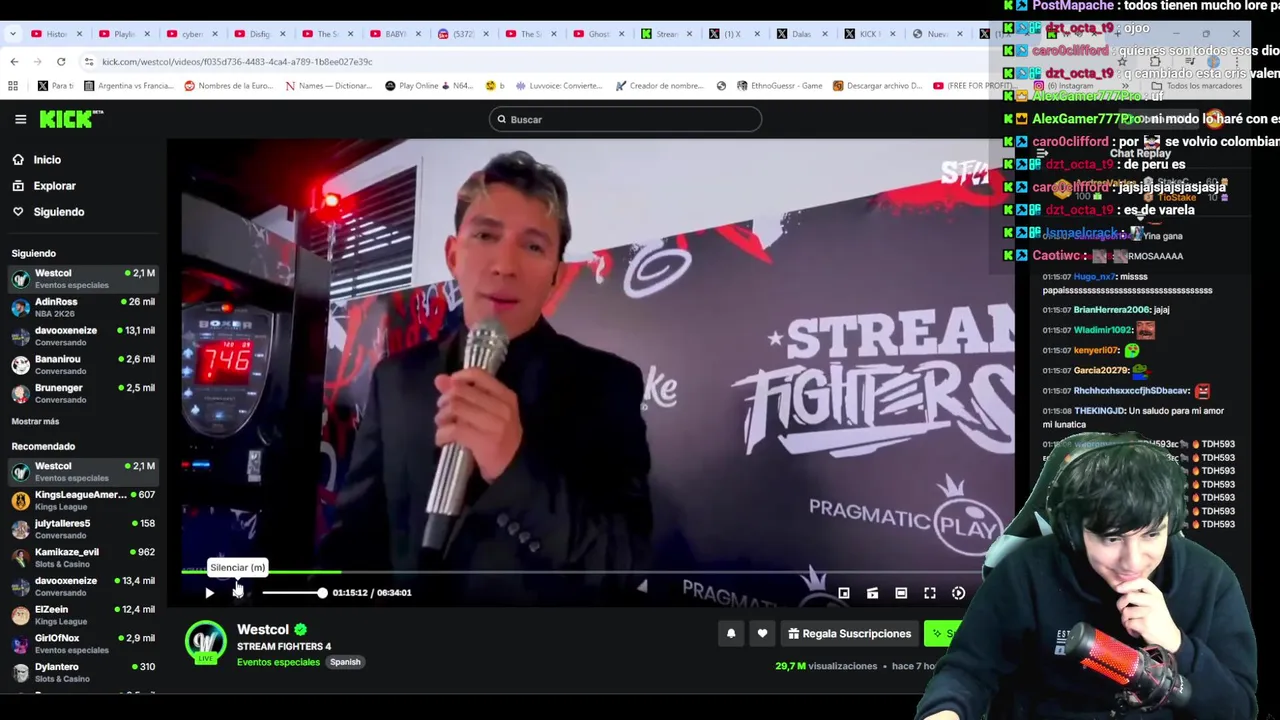Open Kamikaze_evil recommended channel
1280x720 pixels.
83,557
